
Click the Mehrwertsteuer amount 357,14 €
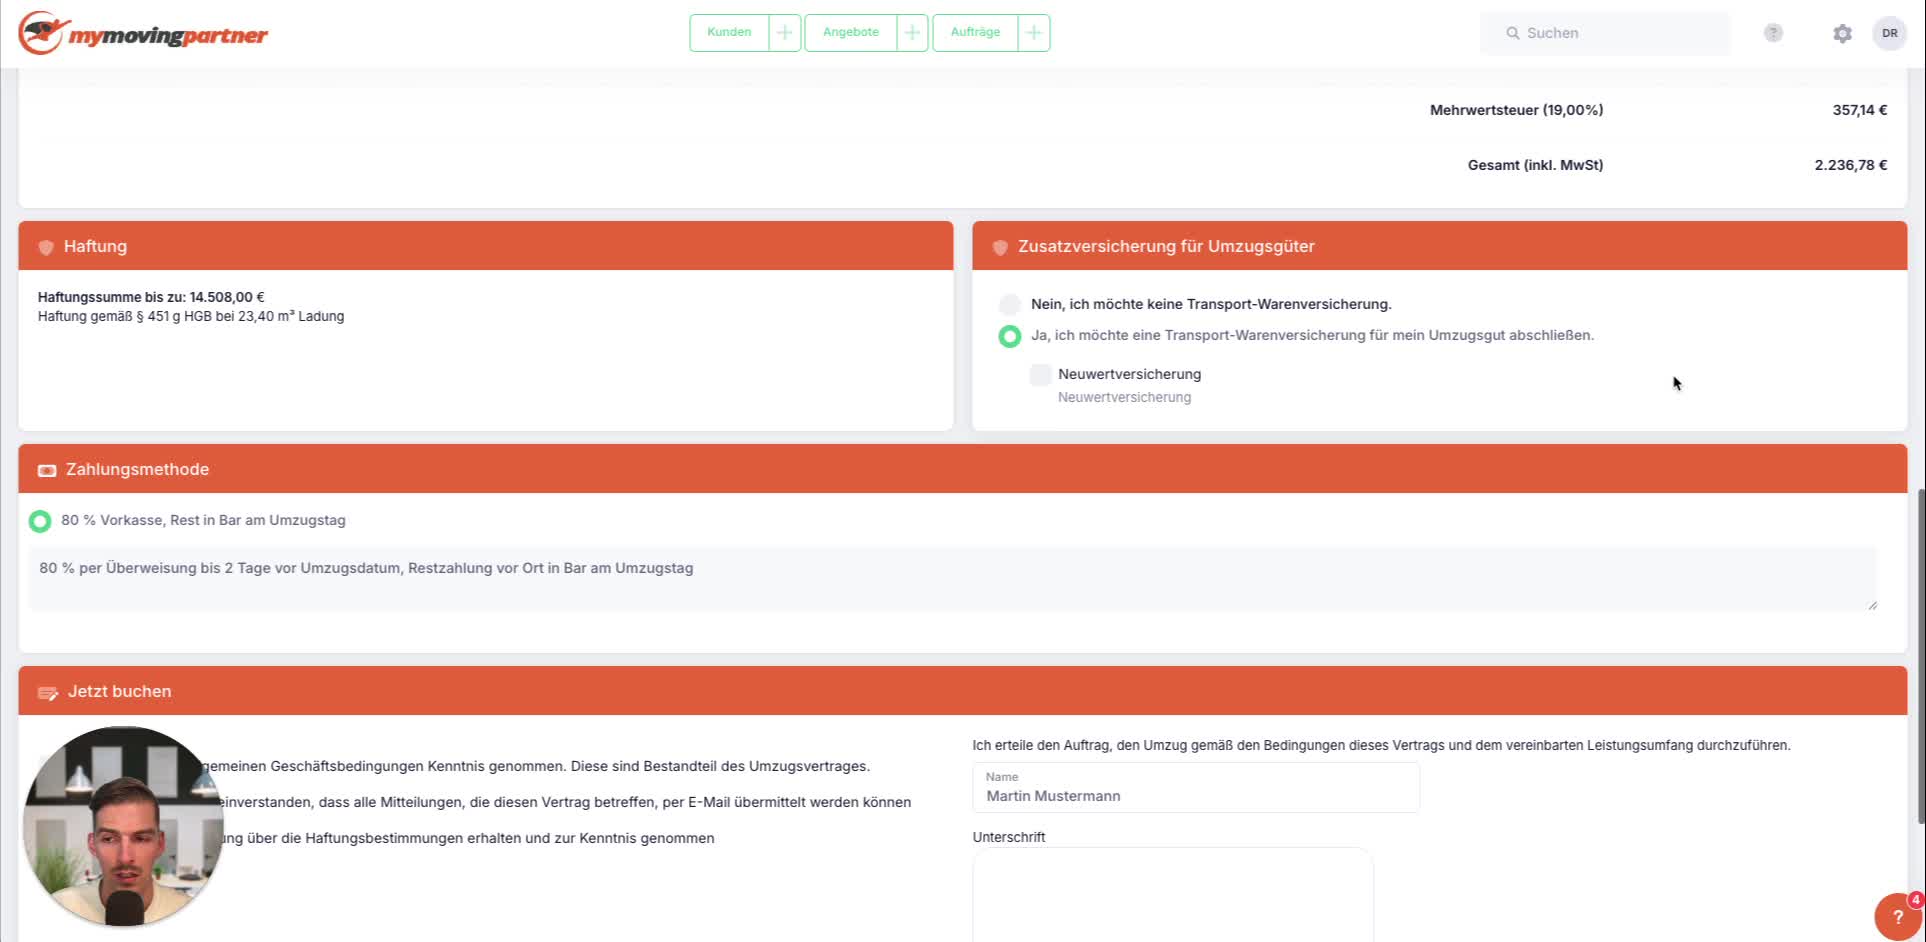click(1859, 110)
